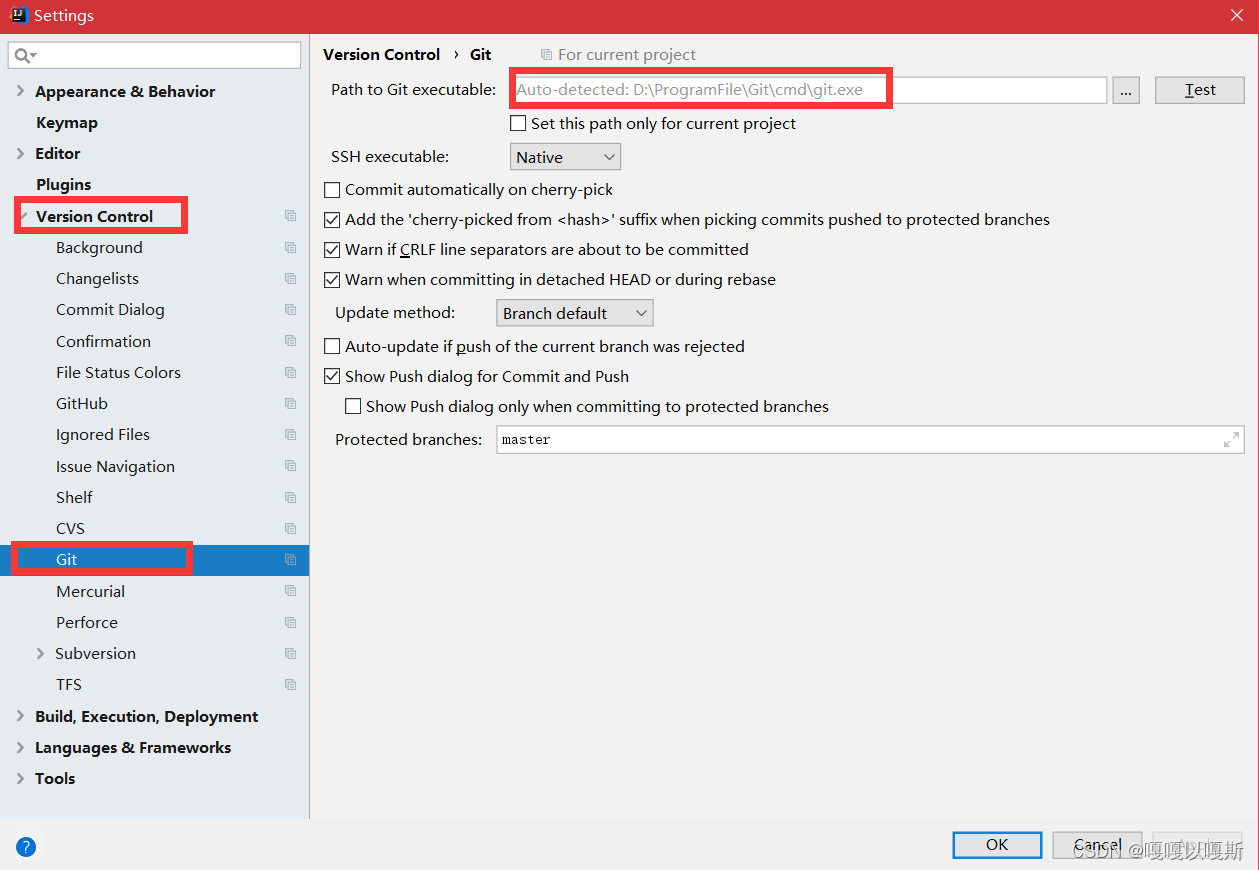Click the project-level icon beside Background
The width and height of the screenshot is (1259, 870).
[290, 247]
